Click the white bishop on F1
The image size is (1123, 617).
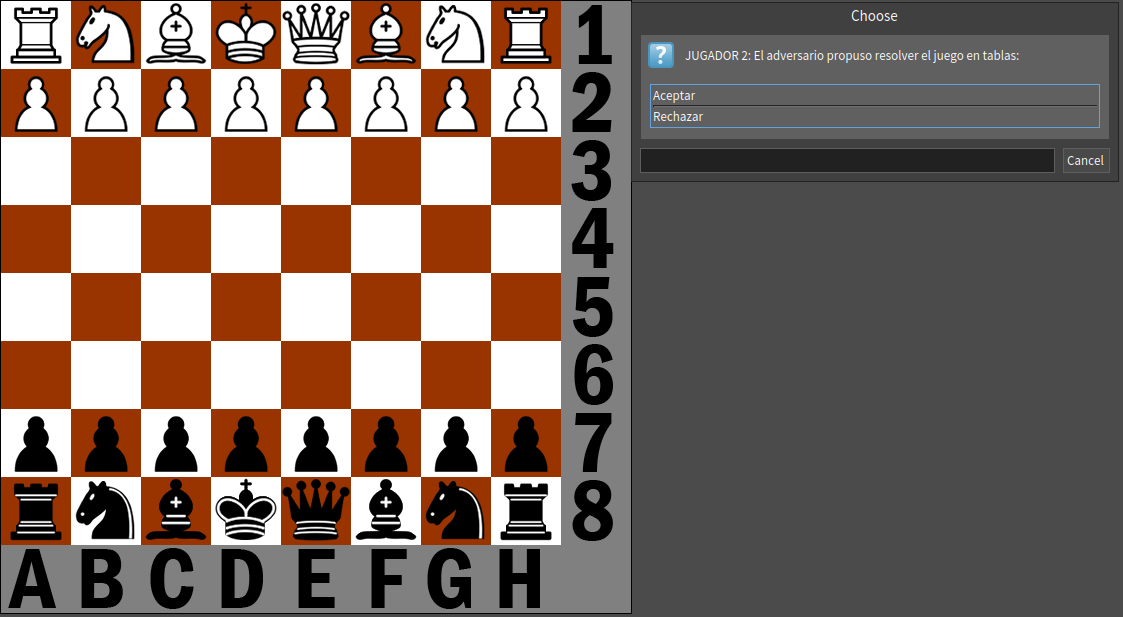click(386, 34)
